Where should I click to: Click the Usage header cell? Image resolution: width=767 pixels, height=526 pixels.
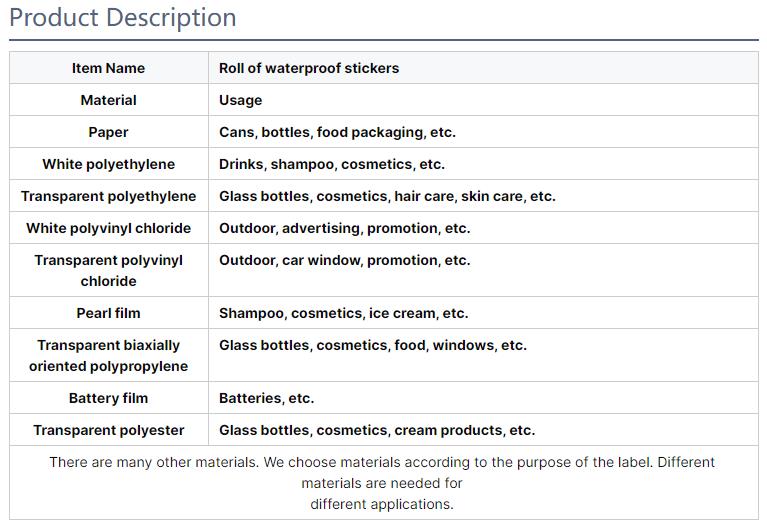[x=241, y=100]
